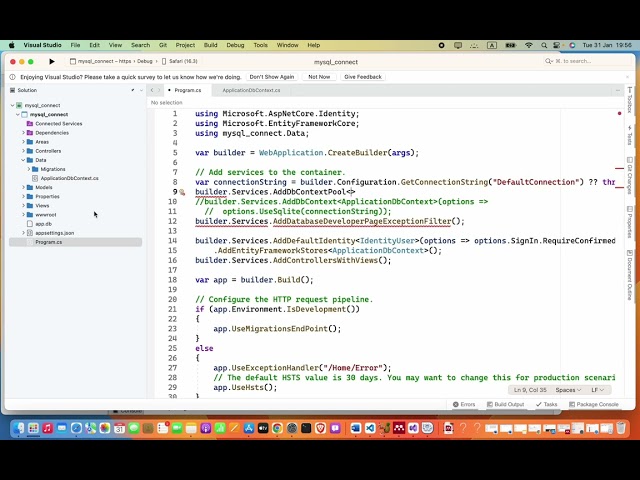Expand the wwwroot folder
640x480 pixels.
pos(23,215)
